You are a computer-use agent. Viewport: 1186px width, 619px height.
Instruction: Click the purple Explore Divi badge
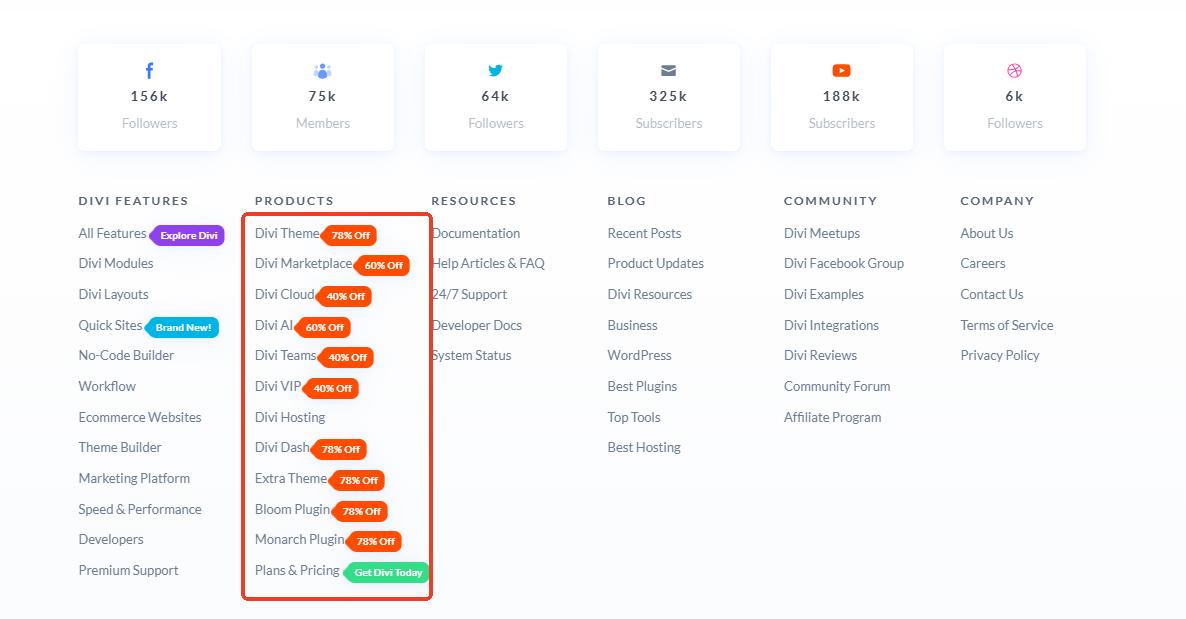coord(188,236)
